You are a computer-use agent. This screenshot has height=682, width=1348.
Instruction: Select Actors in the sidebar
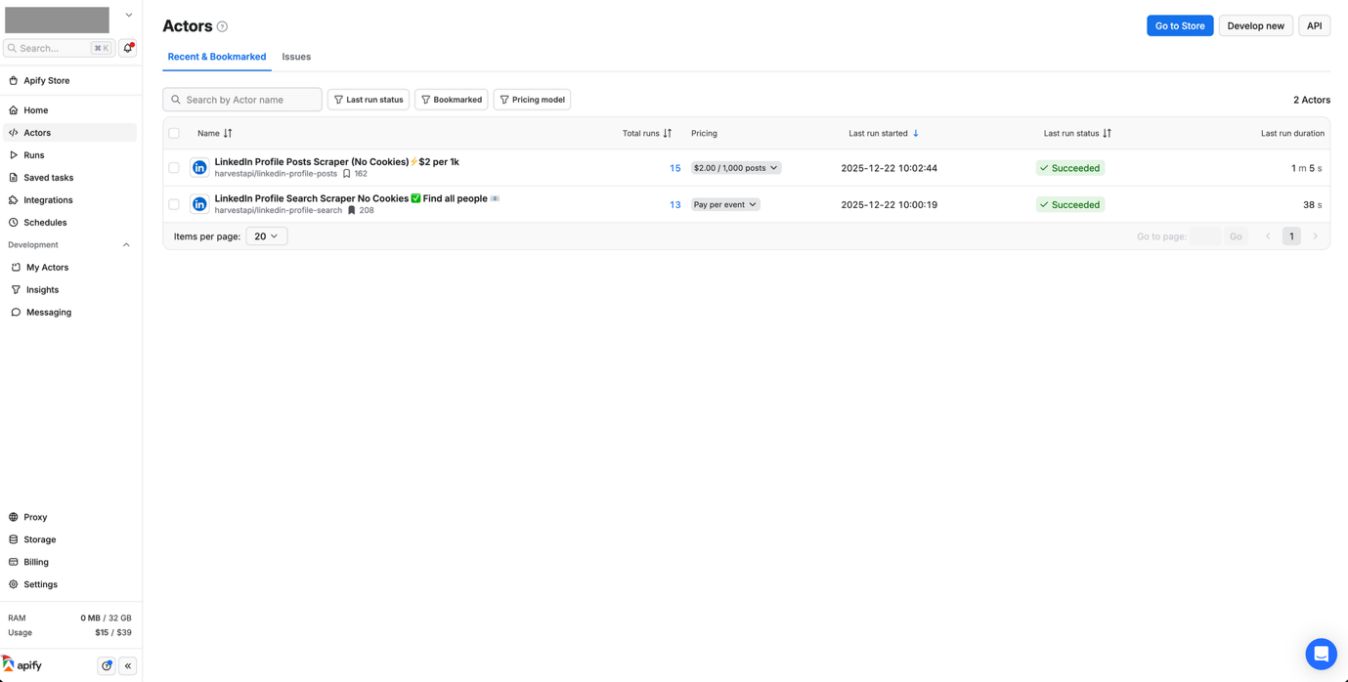[38, 131]
